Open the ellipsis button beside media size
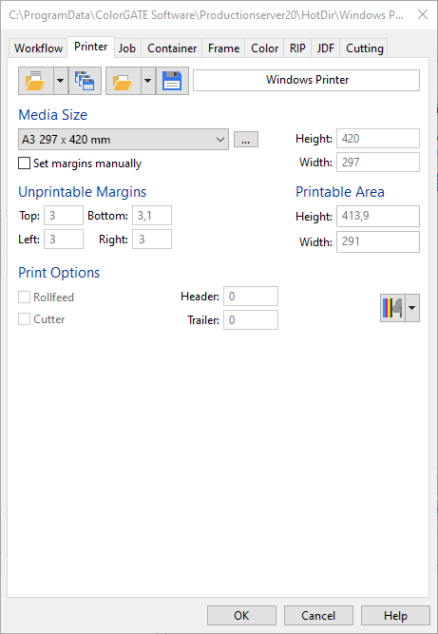438x634 pixels. click(246, 139)
